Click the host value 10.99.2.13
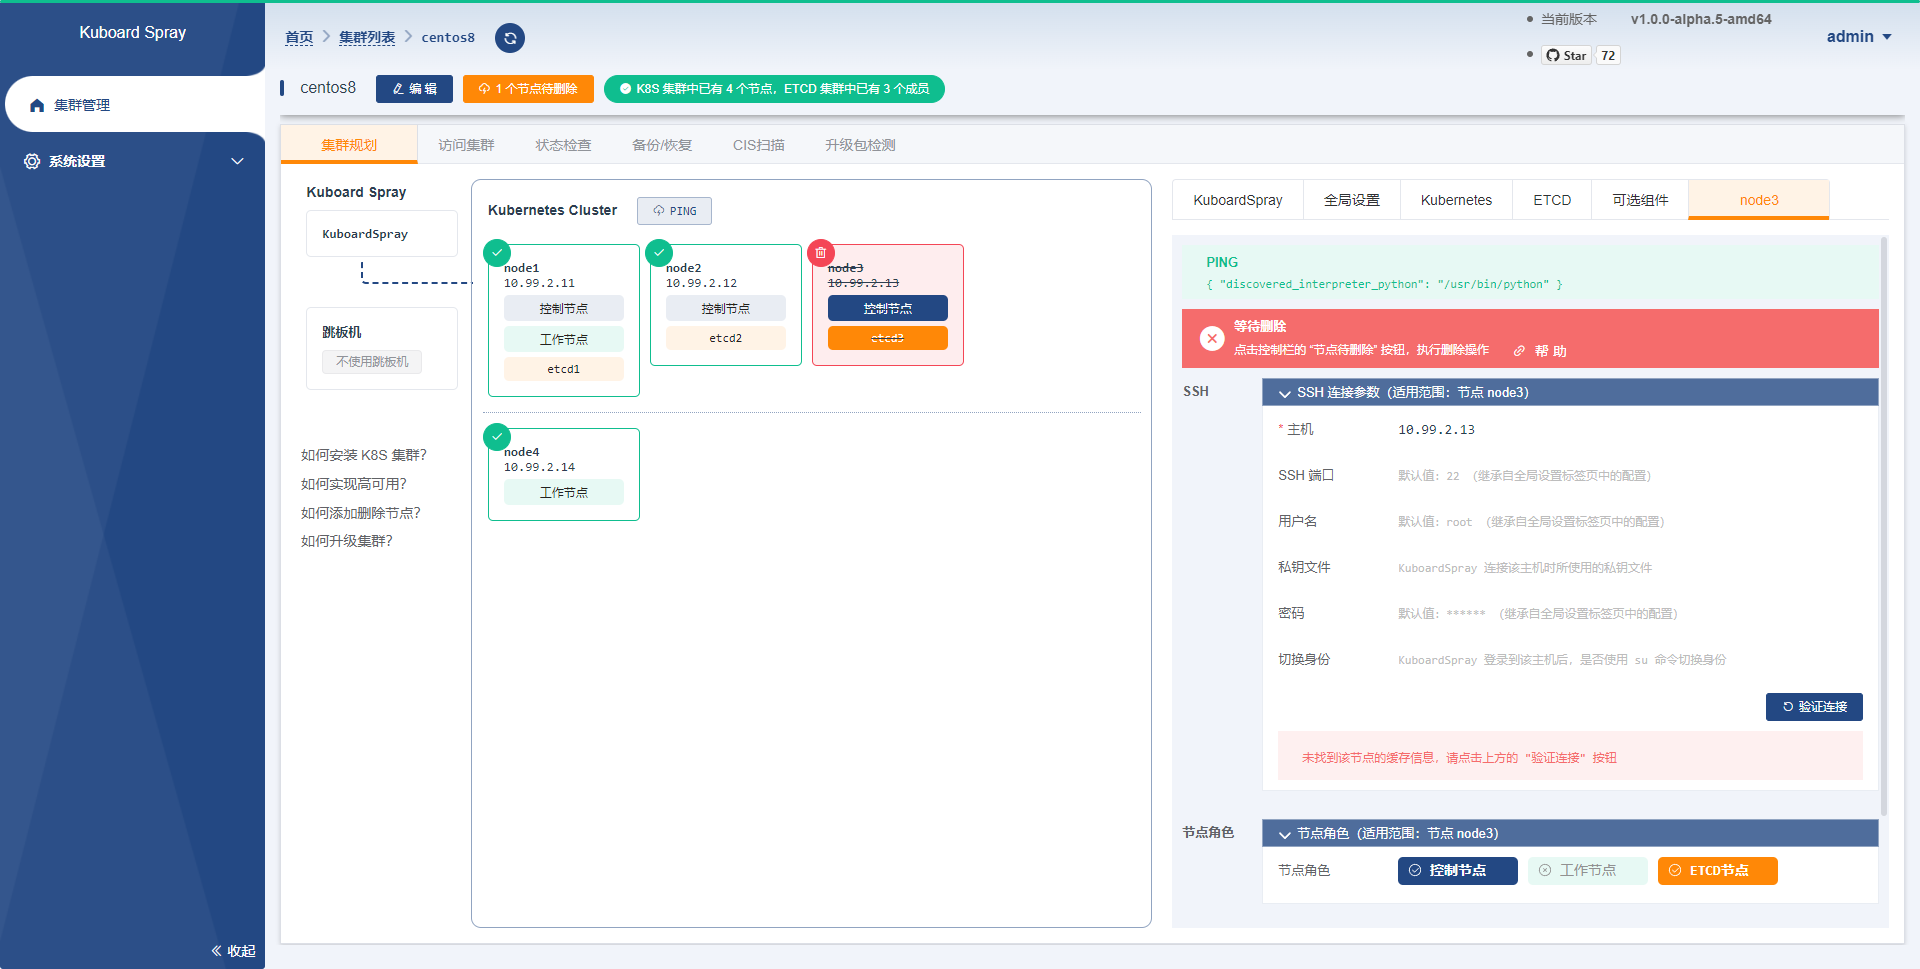 (1436, 430)
